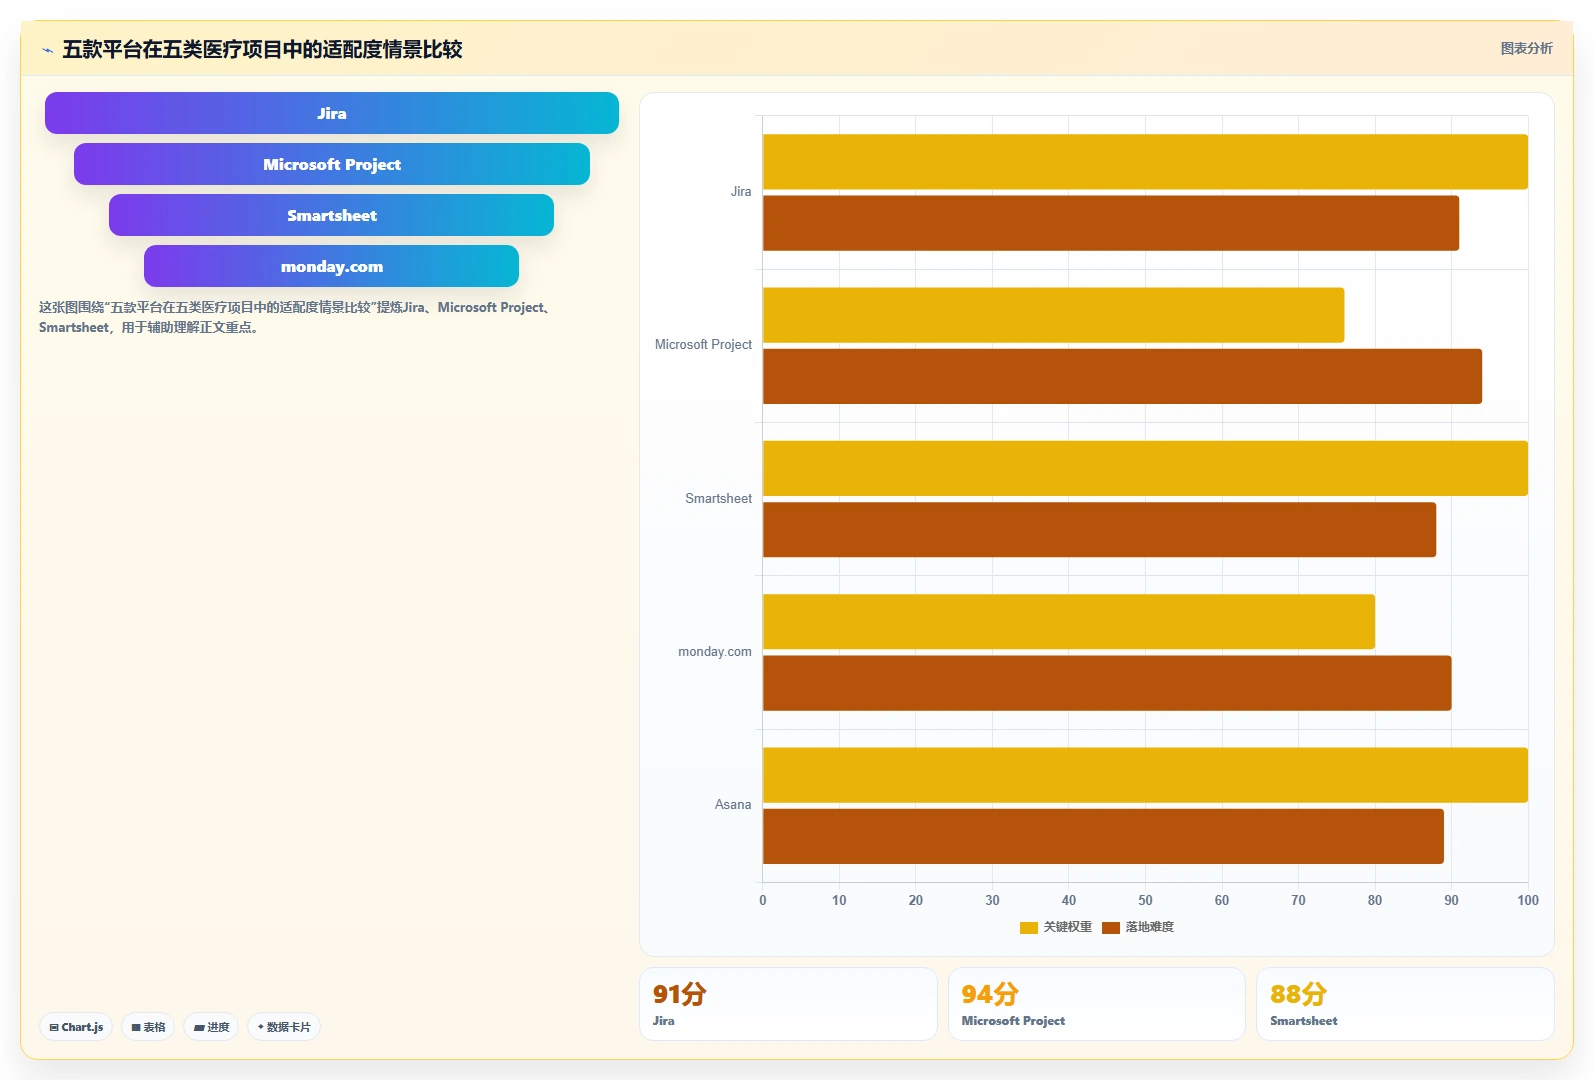
Task: Click the 图表分析 label in header
Action: [1526, 48]
